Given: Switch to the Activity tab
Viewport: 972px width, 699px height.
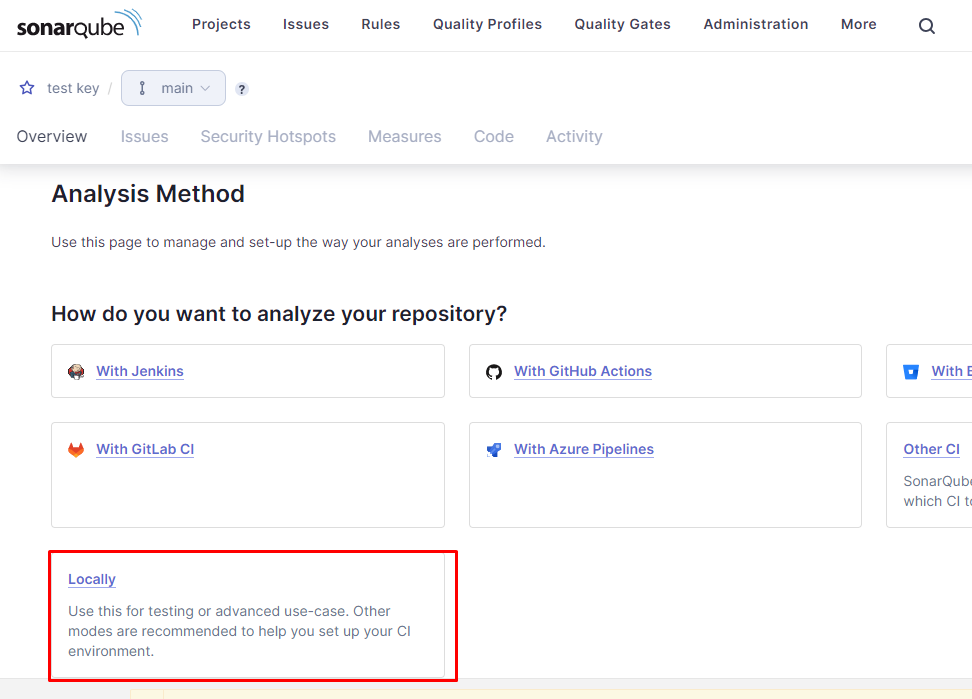Looking at the screenshot, I should point(574,136).
